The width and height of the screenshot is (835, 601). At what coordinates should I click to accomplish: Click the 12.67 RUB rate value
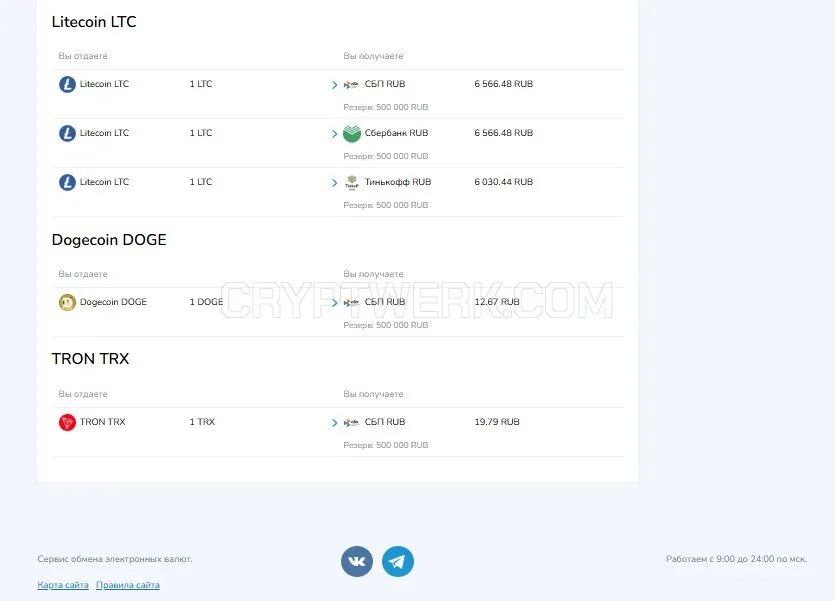pos(497,302)
